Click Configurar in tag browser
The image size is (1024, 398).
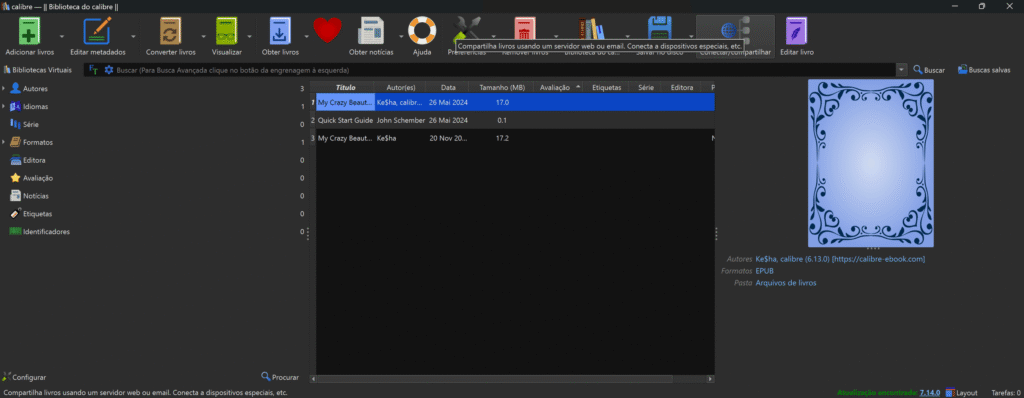(24, 377)
